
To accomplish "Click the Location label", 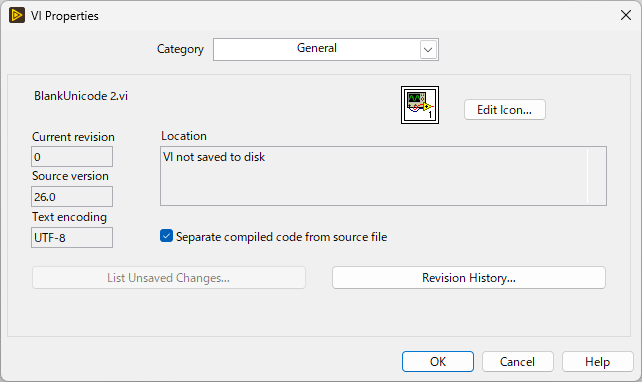I will pyautogui.click(x=184, y=136).
